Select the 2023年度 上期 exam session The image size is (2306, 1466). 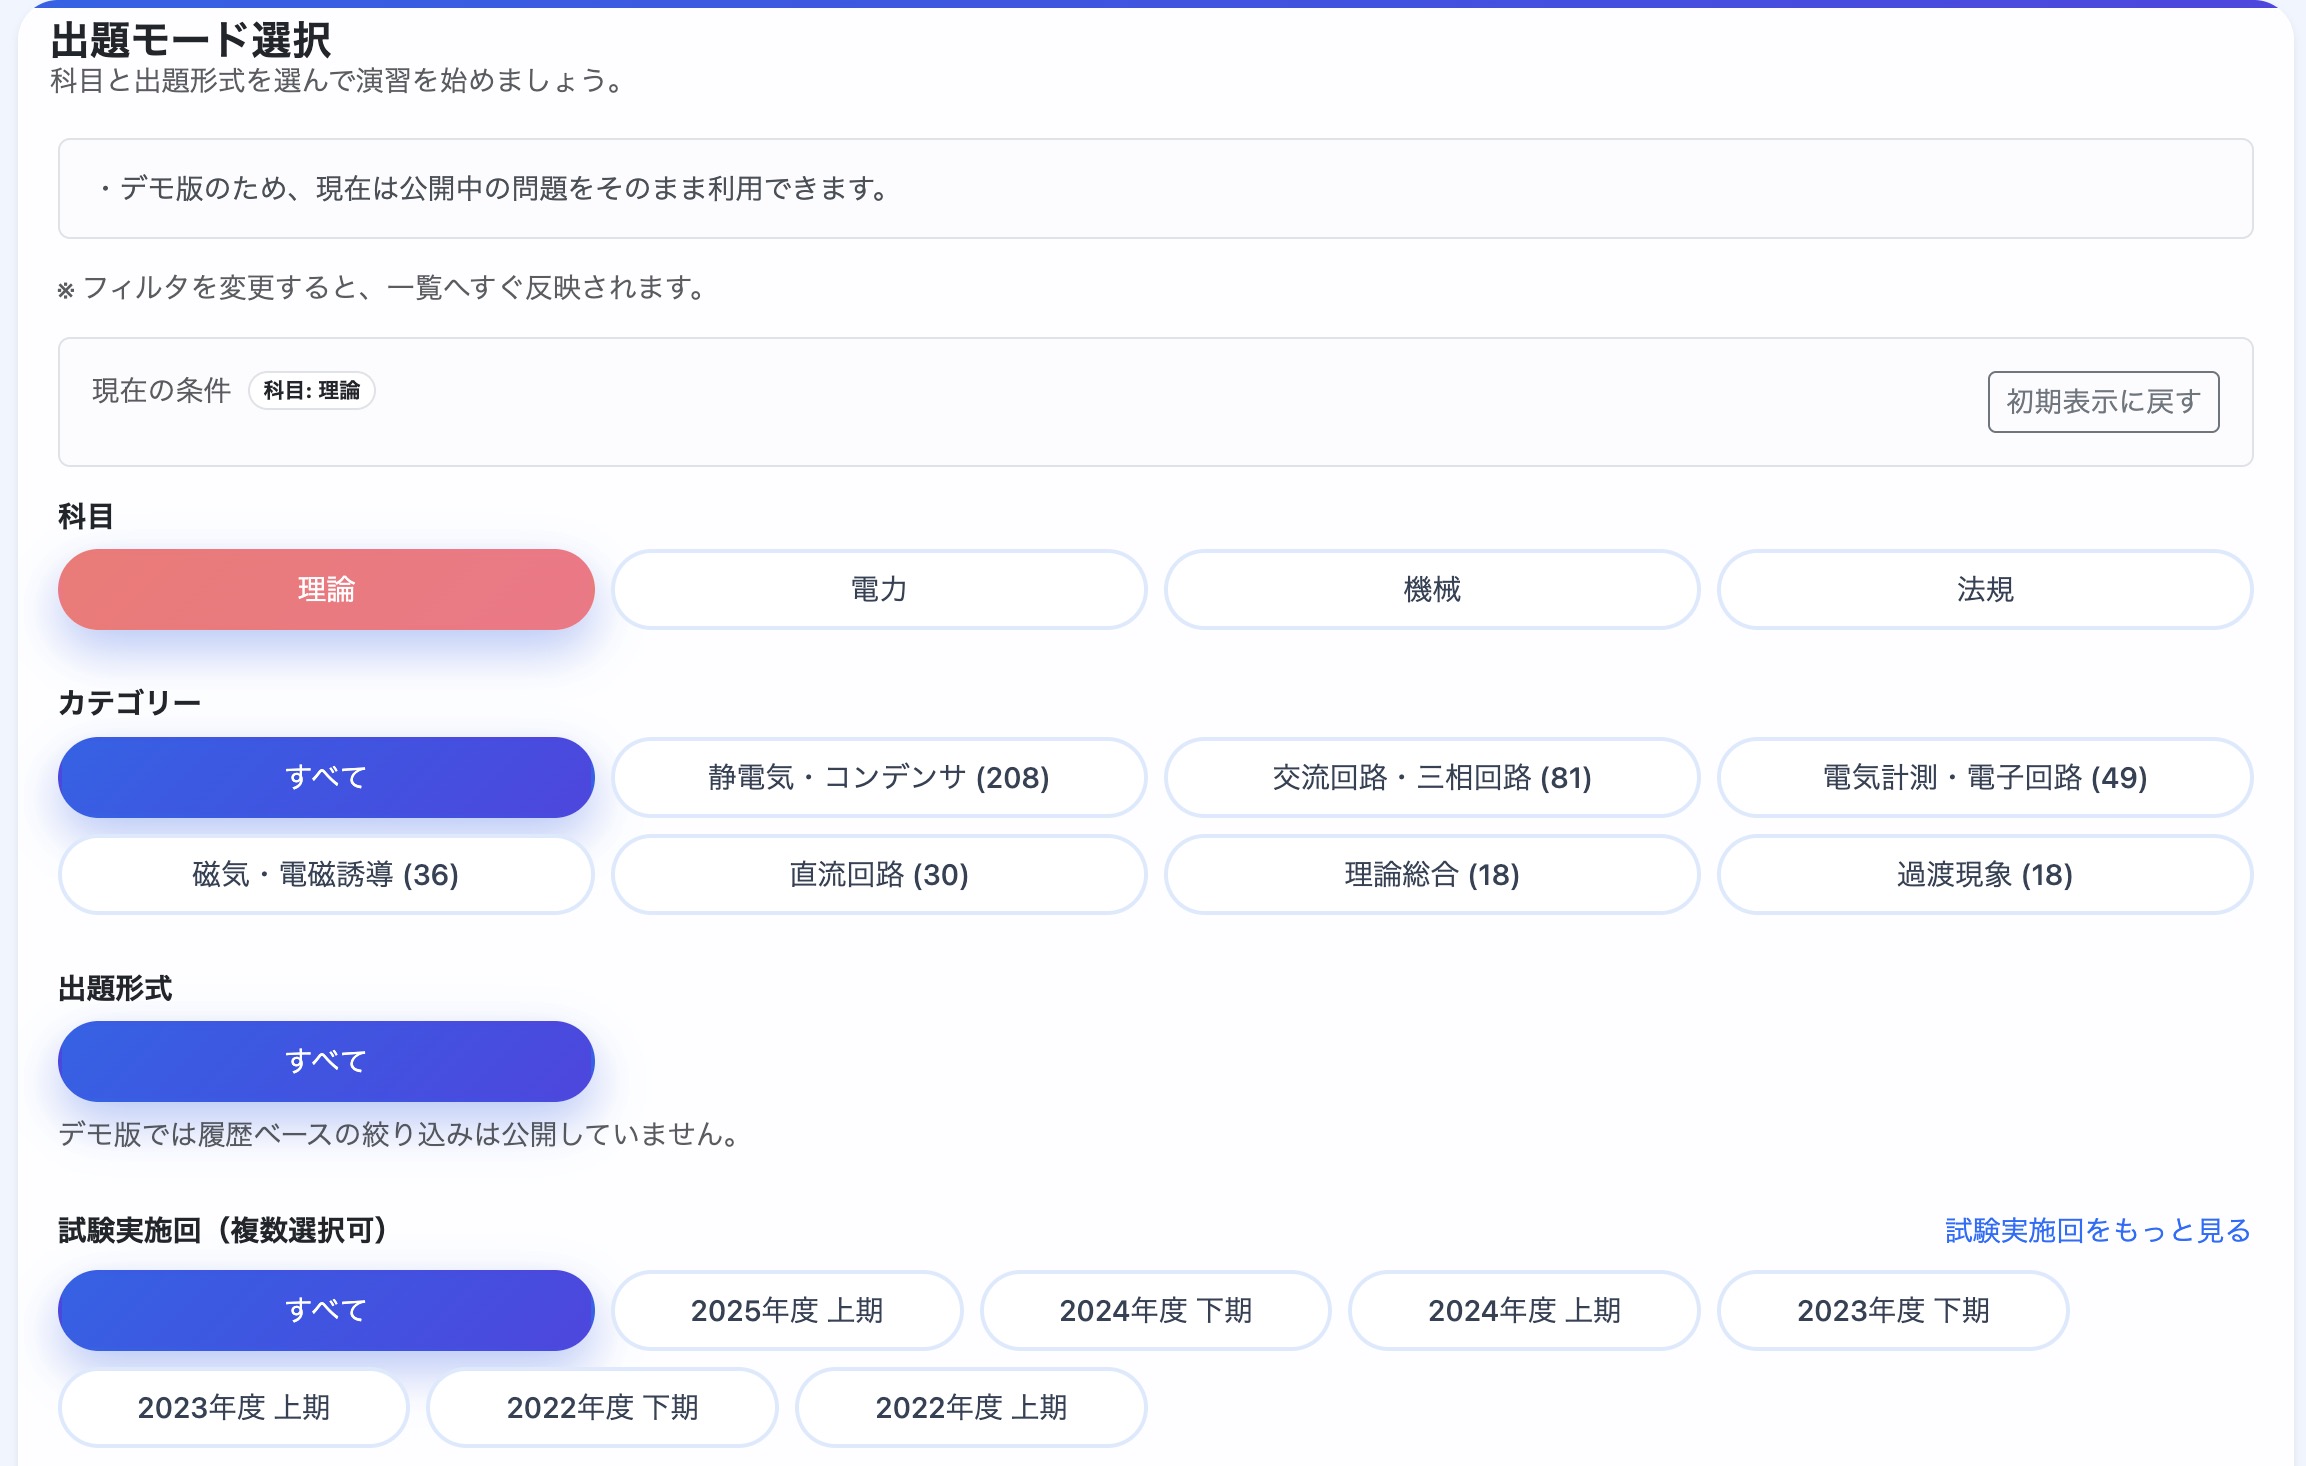coord(233,1407)
